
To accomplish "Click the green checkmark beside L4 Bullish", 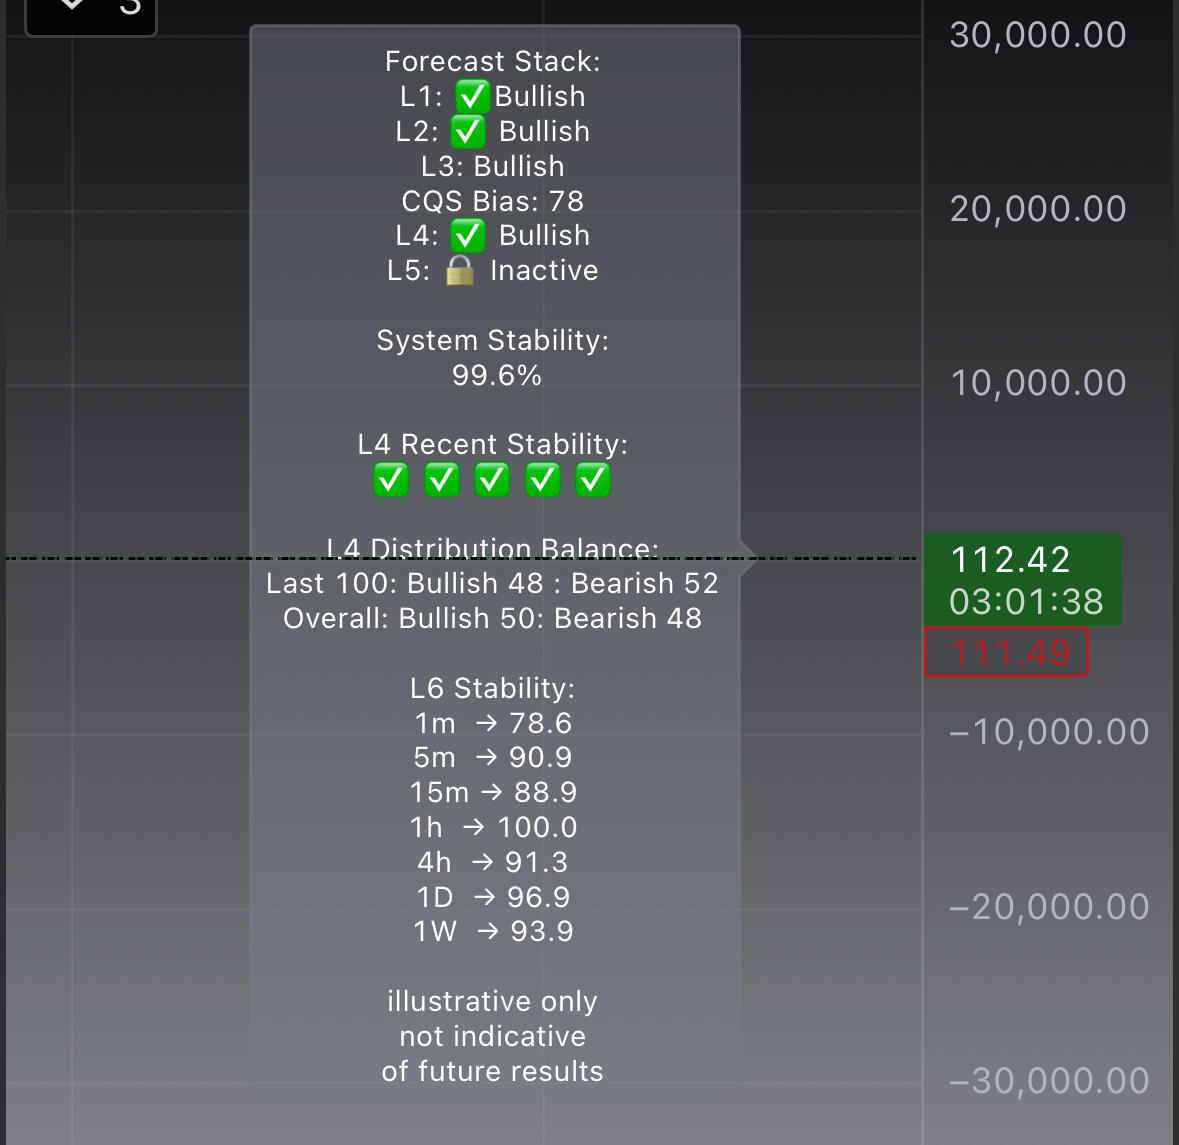I will tap(468, 236).
